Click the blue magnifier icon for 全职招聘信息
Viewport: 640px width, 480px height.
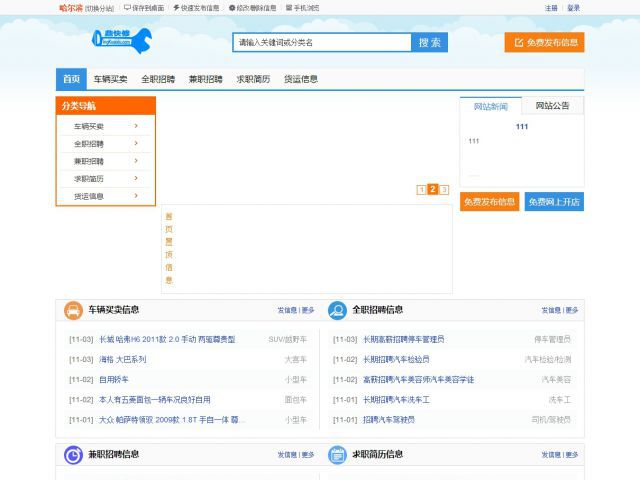(337, 310)
